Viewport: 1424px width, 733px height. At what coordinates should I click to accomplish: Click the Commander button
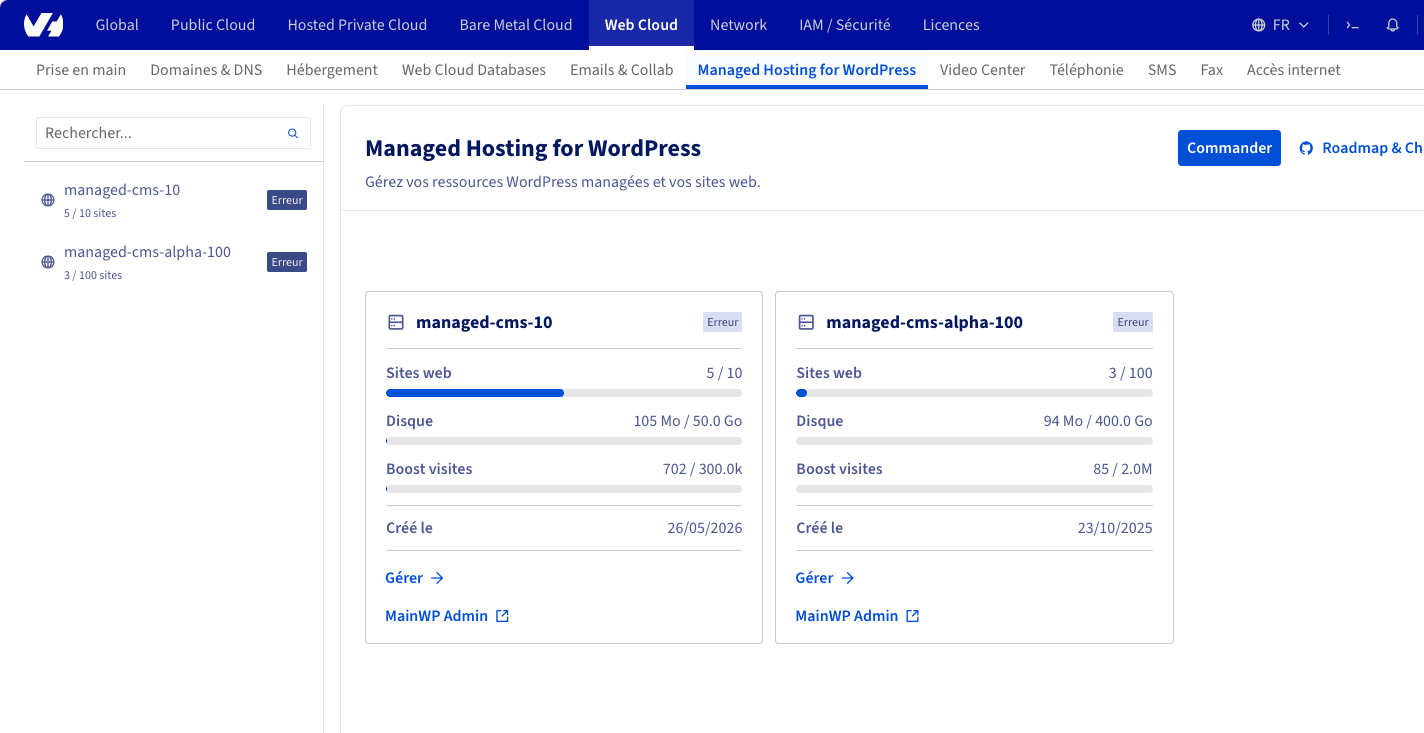click(1229, 148)
